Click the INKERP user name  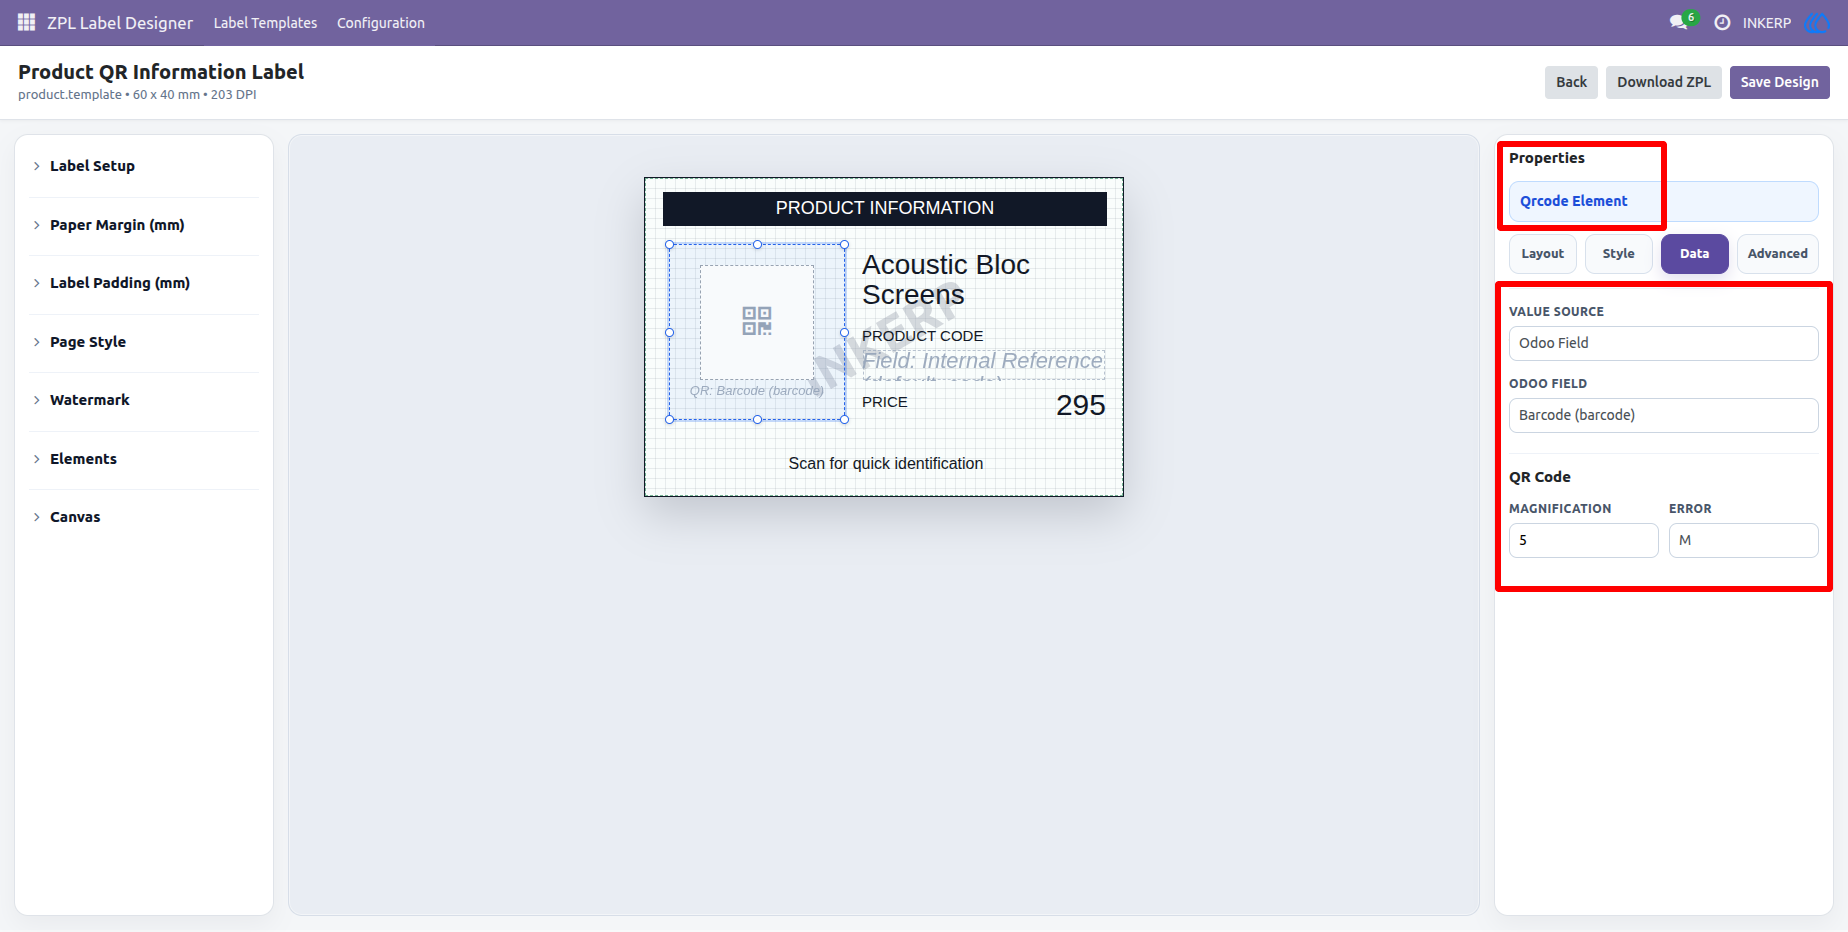coord(1766,23)
